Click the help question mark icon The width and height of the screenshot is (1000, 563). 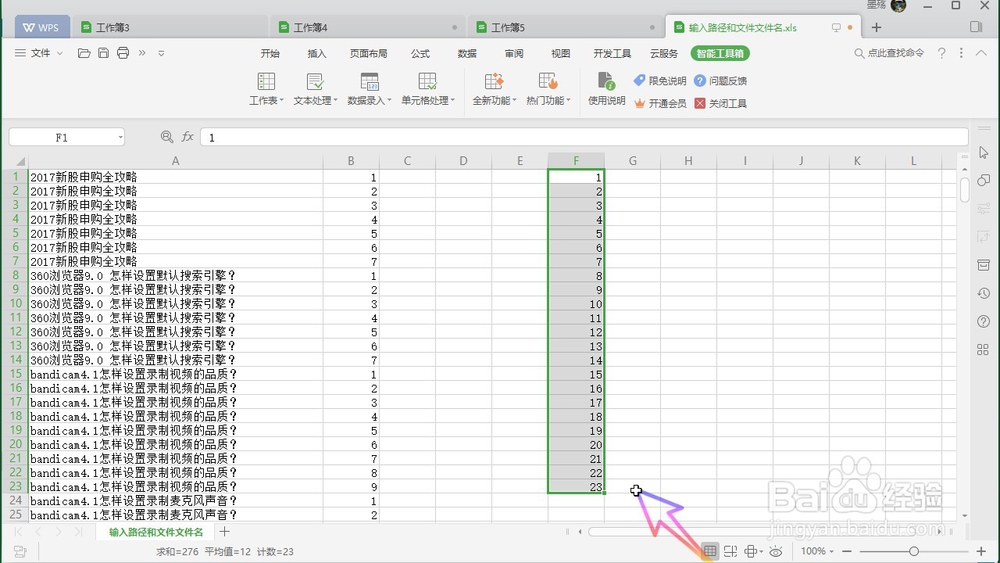(941, 54)
